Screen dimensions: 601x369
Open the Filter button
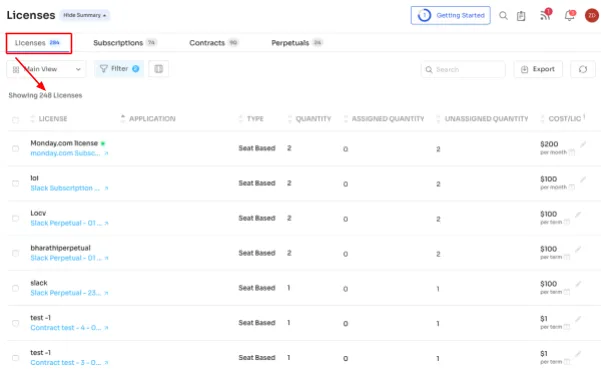(119, 69)
